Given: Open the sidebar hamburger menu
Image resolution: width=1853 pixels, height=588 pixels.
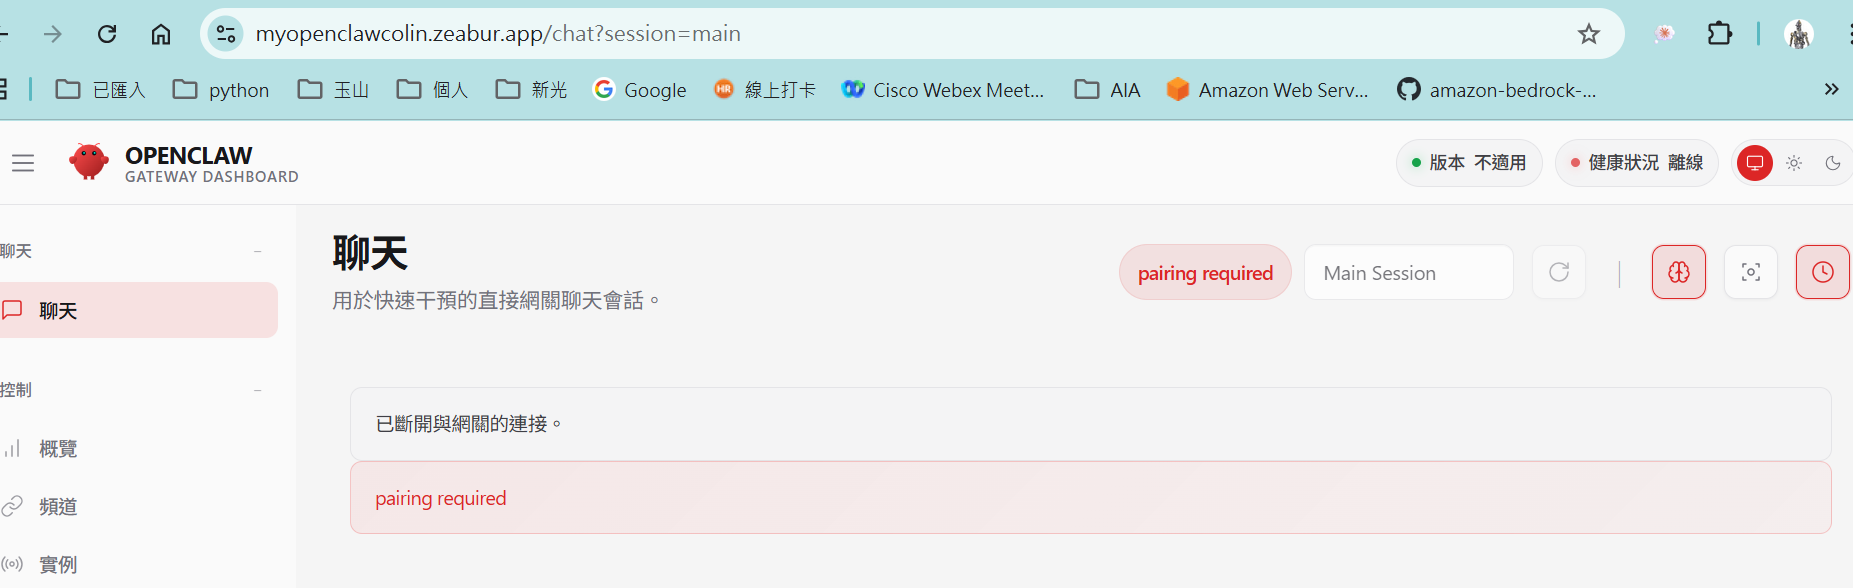Looking at the screenshot, I should [23, 163].
